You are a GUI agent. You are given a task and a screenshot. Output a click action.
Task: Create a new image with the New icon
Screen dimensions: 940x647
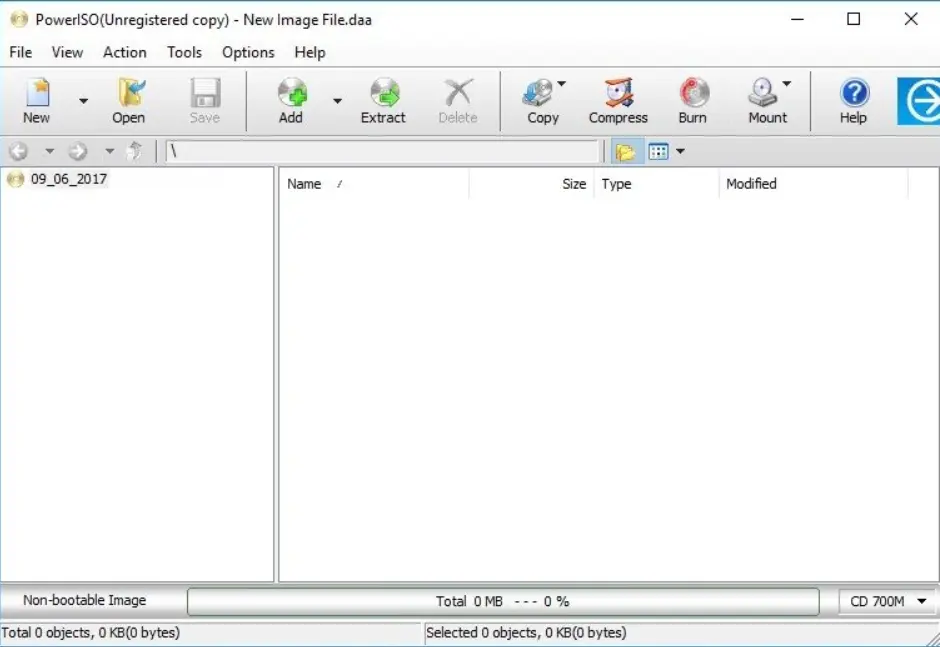click(x=35, y=100)
